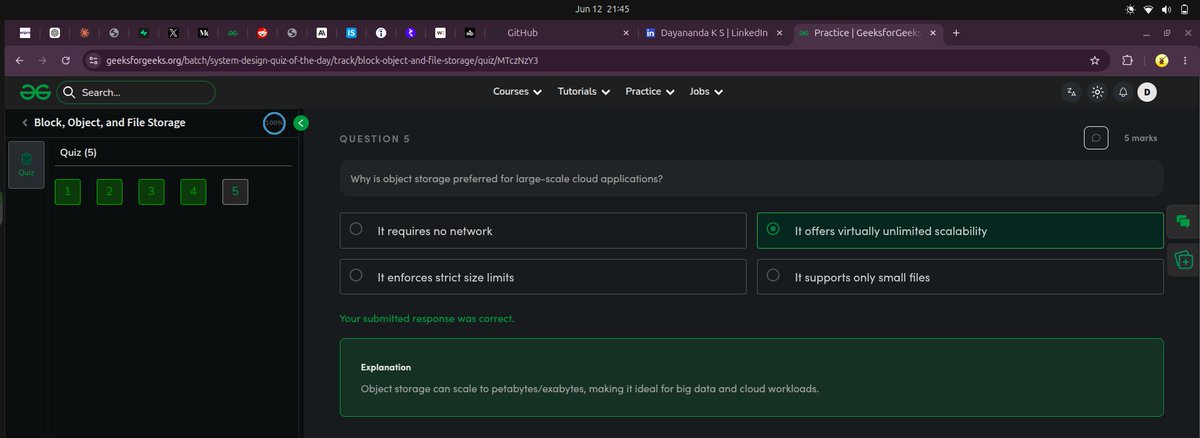The height and width of the screenshot is (438, 1200).
Task: Click 'Your submitted response was correct.' text
Action: point(427,319)
